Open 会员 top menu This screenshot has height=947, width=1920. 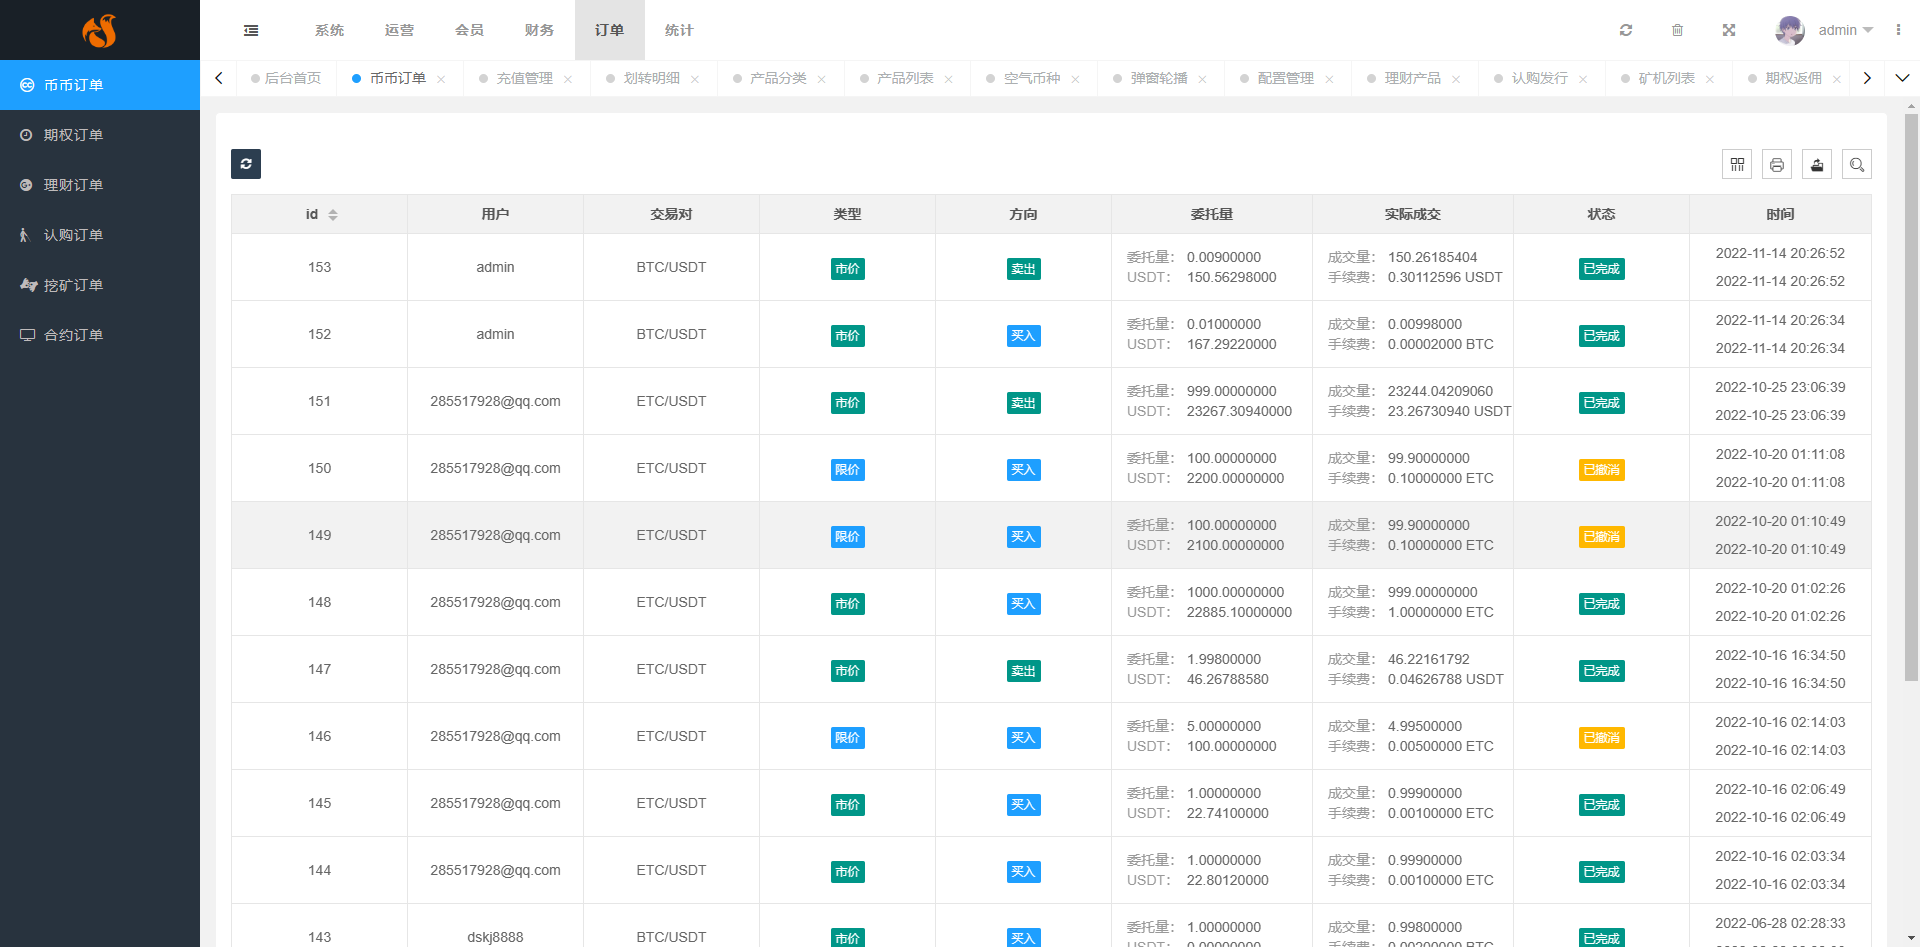(469, 30)
